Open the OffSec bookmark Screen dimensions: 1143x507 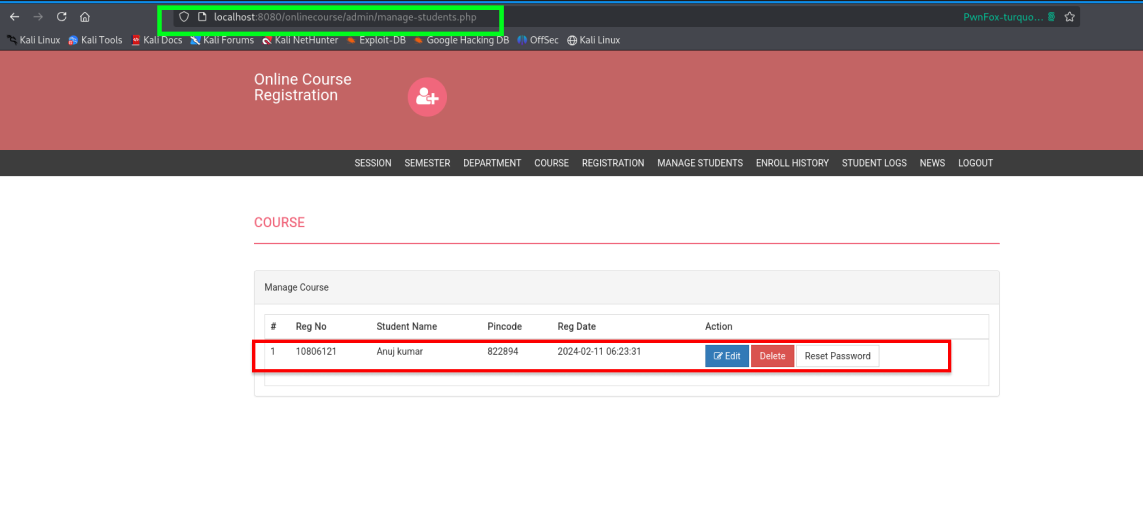(x=537, y=40)
